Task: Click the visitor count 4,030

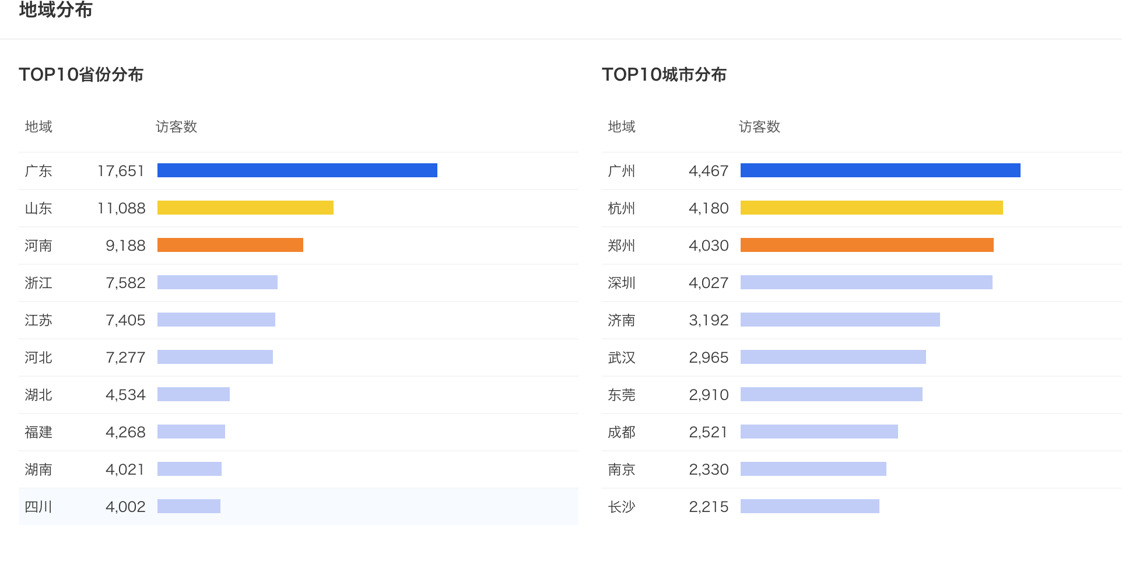Action: point(709,245)
